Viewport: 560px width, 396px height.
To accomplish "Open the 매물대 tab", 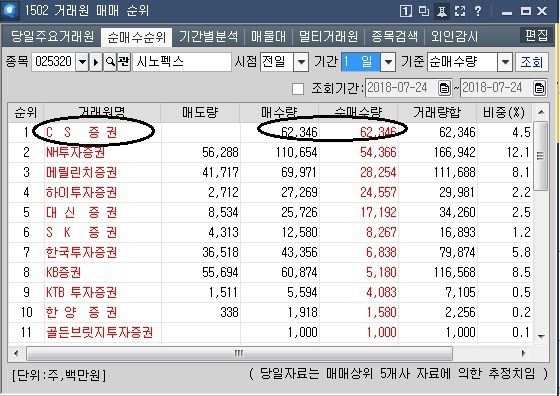I will click(x=268, y=36).
